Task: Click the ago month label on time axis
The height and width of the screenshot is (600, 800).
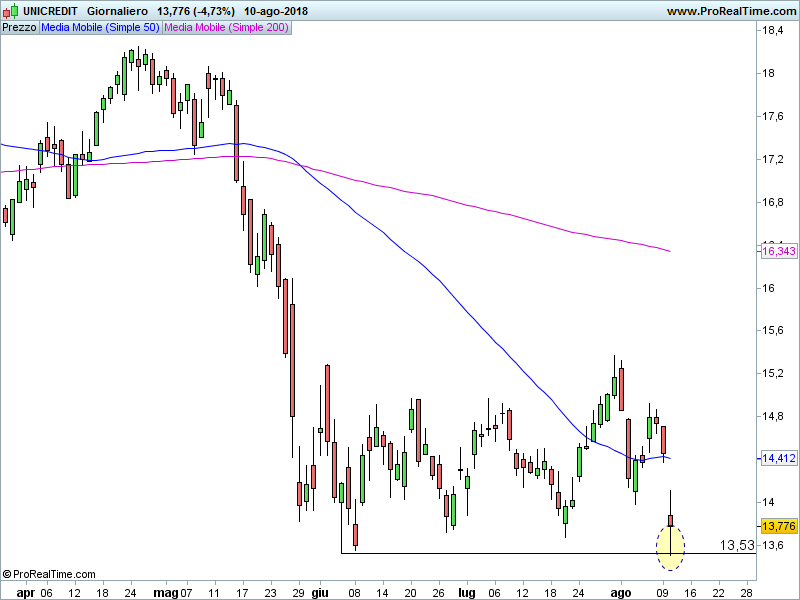Action: click(621, 593)
